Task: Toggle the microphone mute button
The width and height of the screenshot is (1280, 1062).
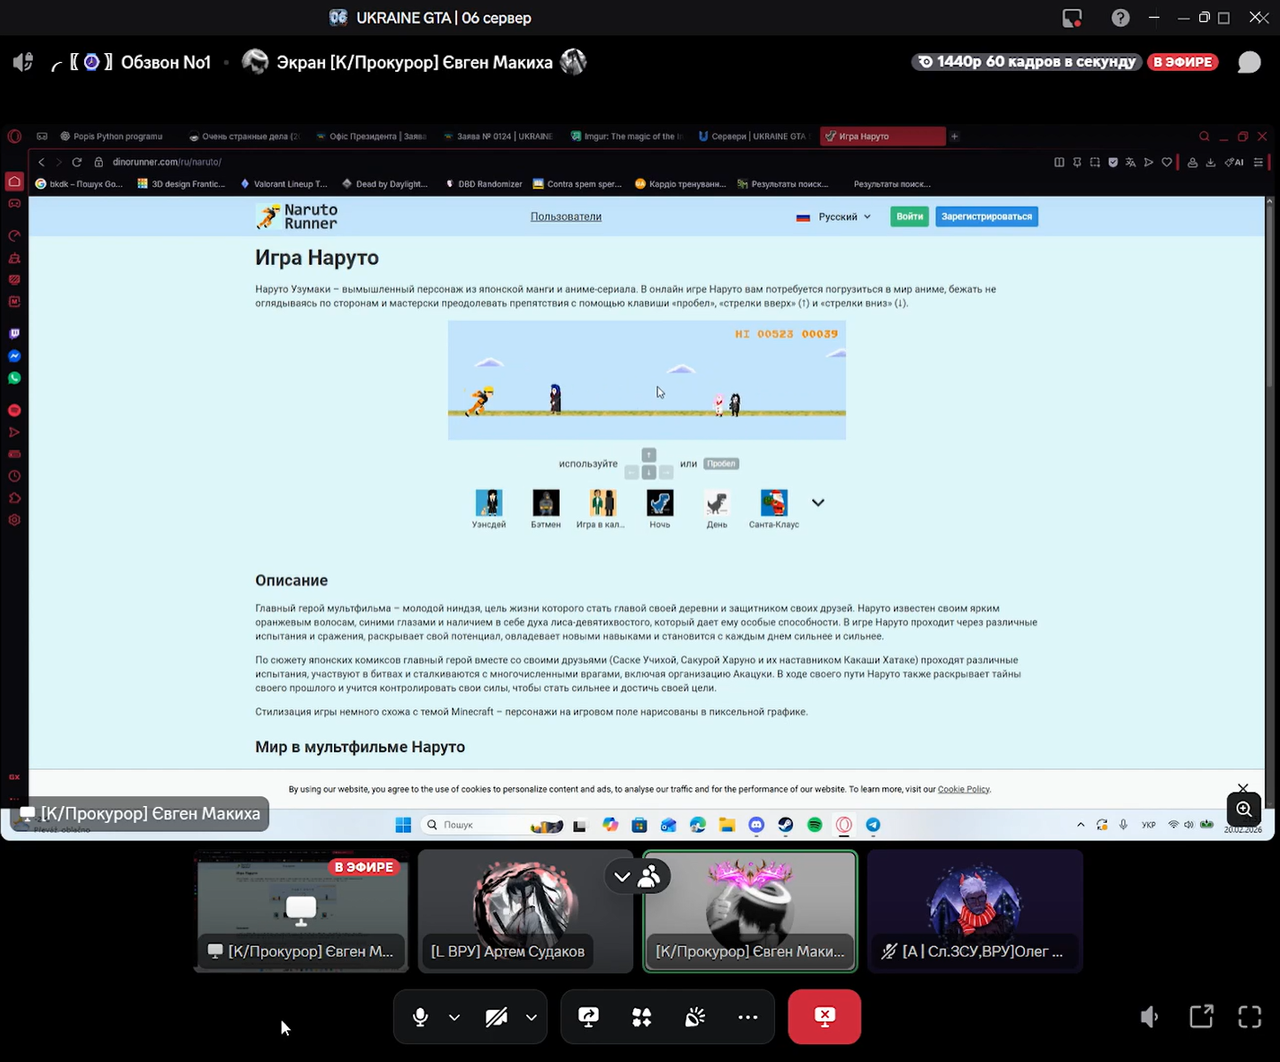Action: 420,1017
